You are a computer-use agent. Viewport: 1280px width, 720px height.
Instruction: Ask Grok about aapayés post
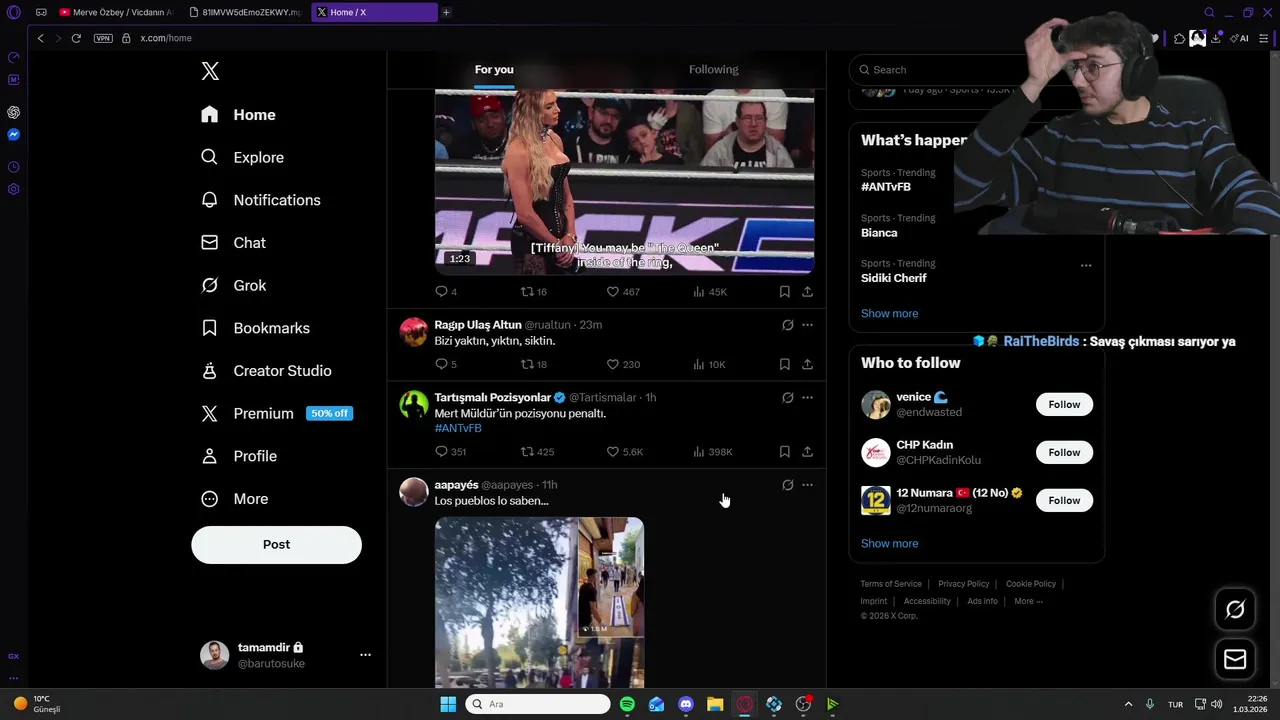788,485
